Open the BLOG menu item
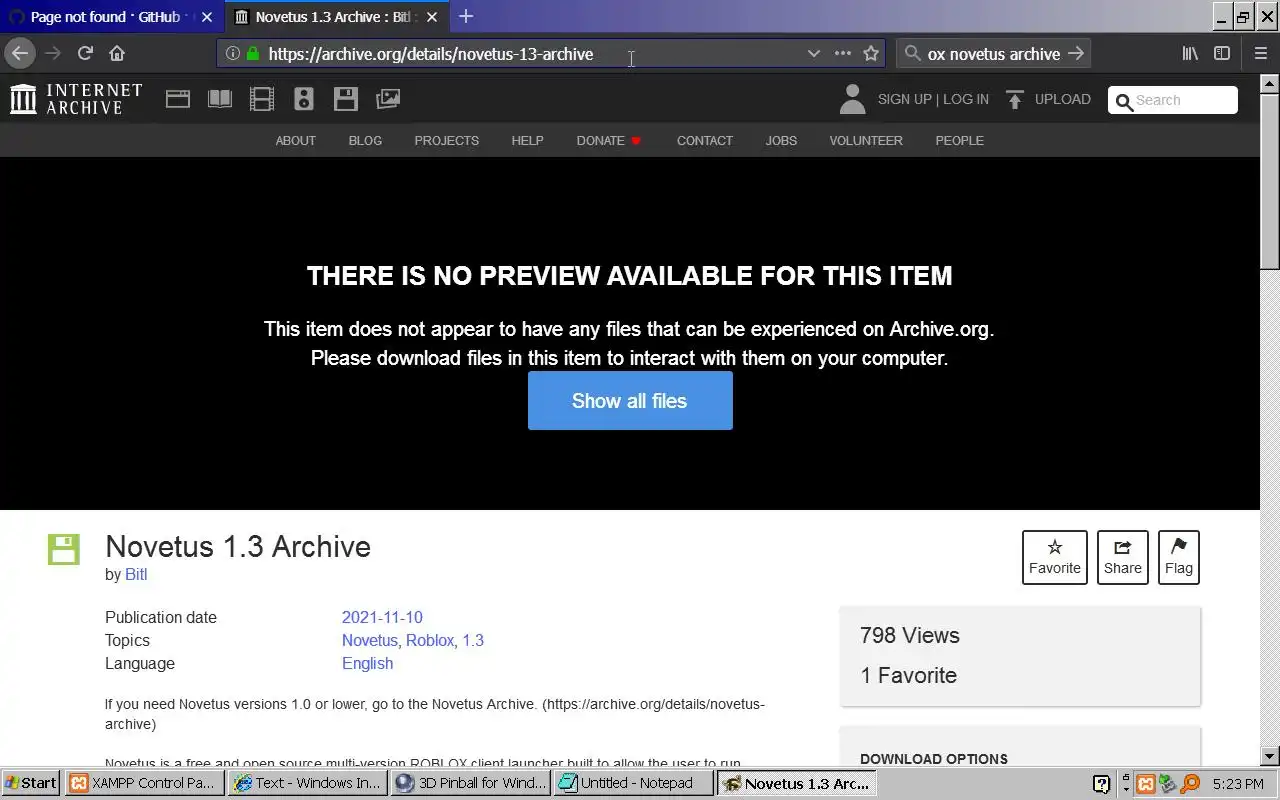The width and height of the screenshot is (1280, 800). 365,141
